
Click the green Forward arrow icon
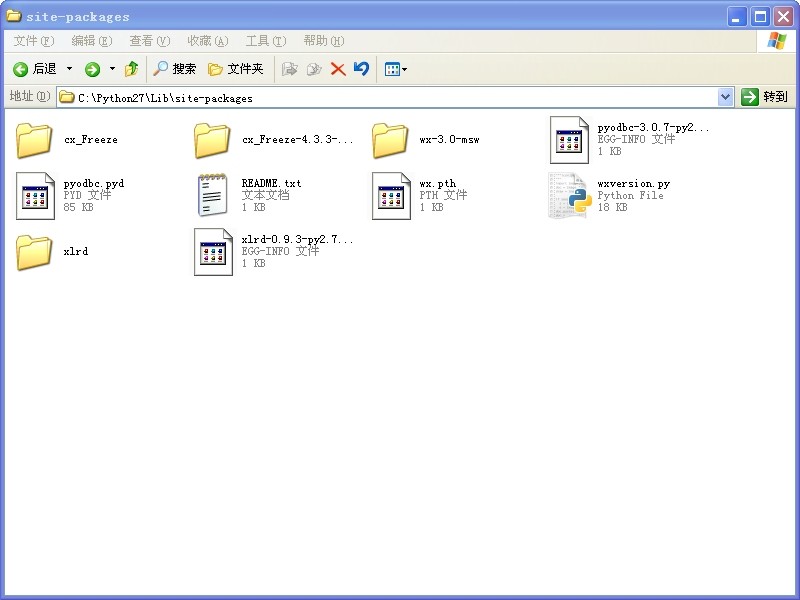pos(92,69)
